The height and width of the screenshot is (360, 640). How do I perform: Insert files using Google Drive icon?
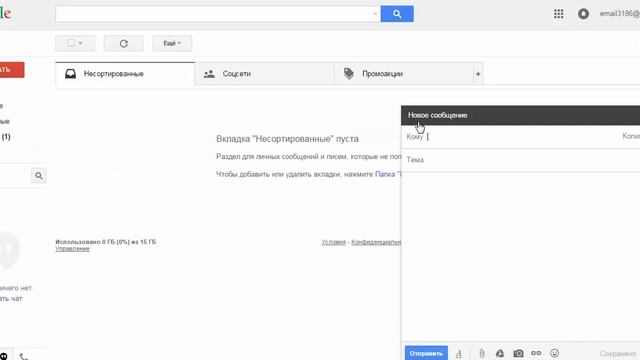point(500,353)
